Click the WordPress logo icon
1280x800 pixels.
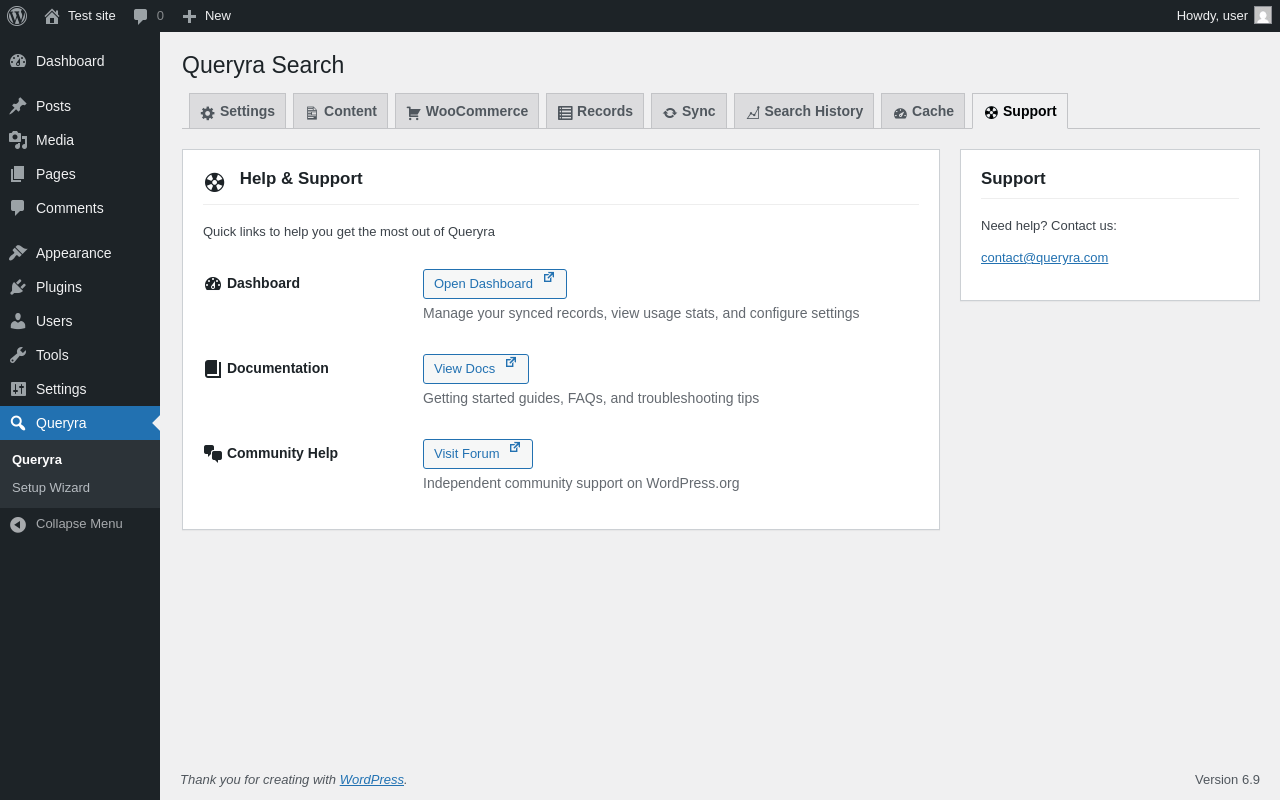[17, 16]
